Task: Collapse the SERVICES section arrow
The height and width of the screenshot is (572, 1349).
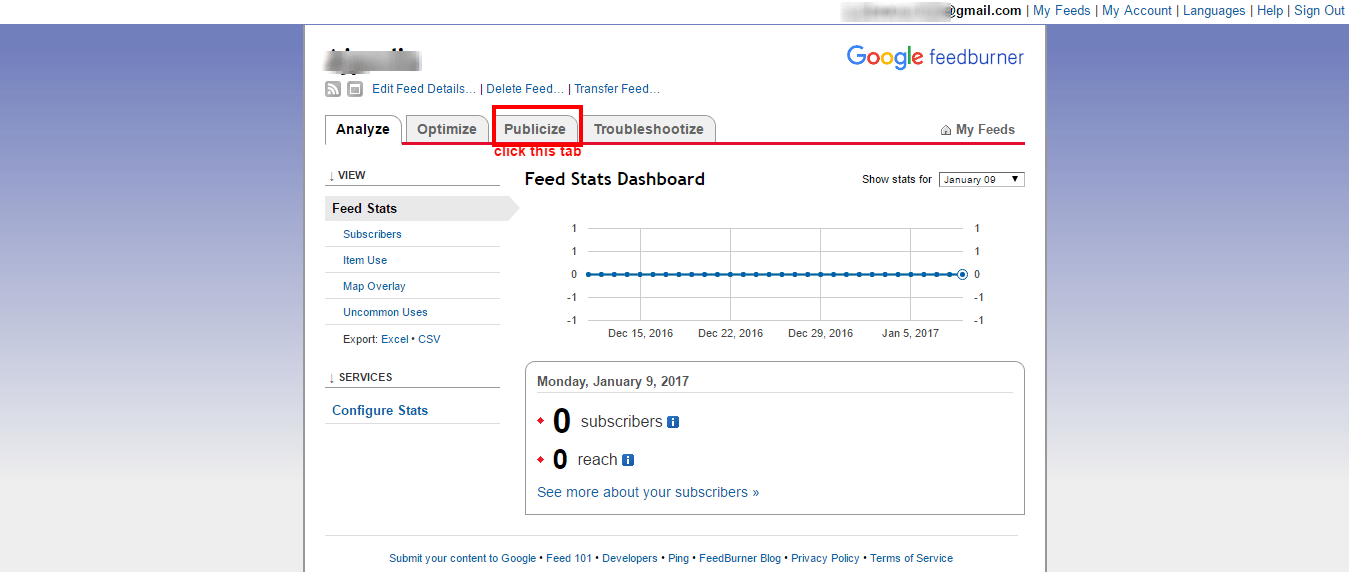Action: click(331, 377)
